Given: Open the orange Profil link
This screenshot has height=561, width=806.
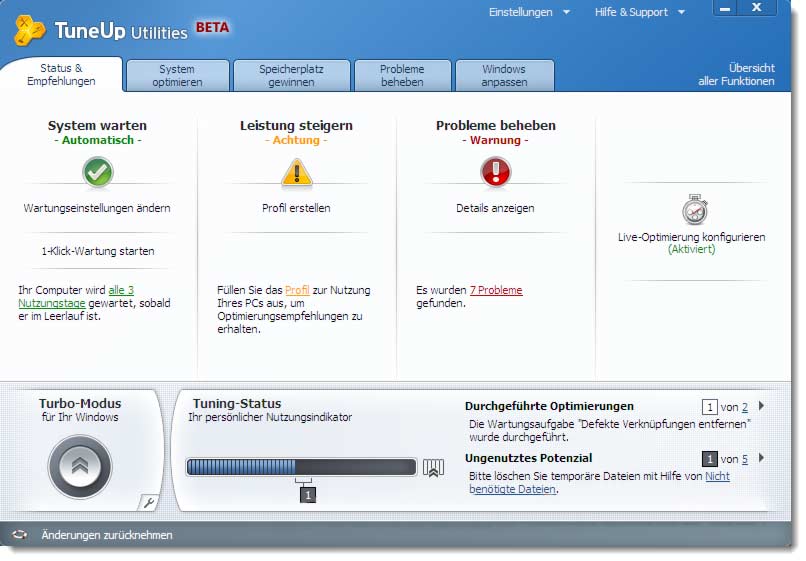Looking at the screenshot, I should [297, 290].
